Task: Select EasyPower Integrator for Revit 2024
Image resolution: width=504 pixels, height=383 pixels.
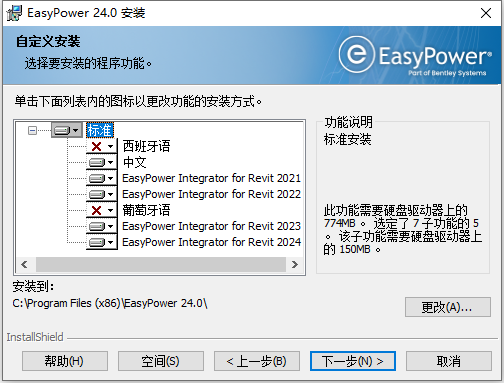Action: click(x=211, y=242)
